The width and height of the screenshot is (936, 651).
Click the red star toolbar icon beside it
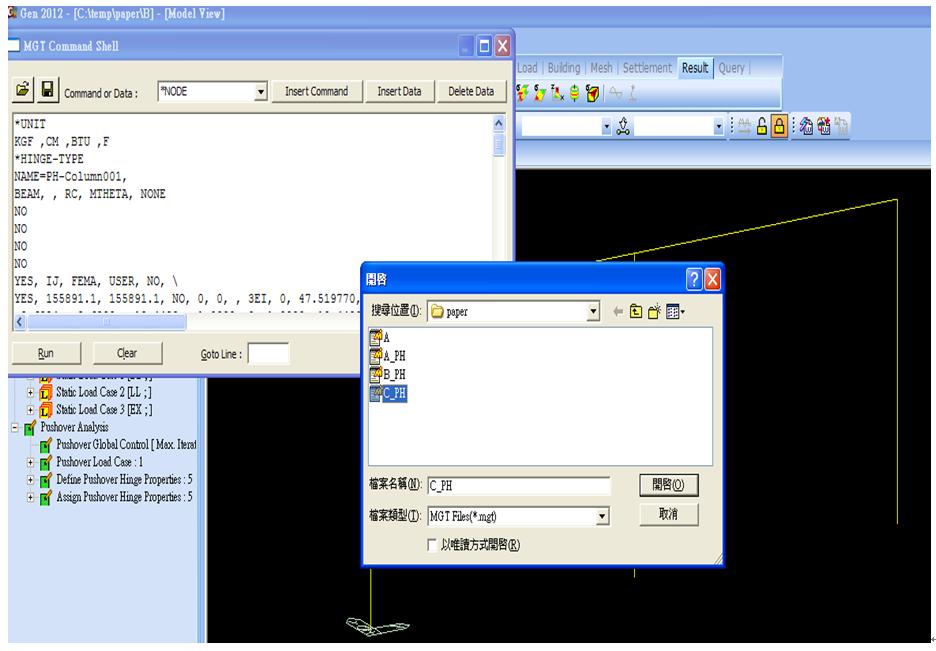point(824,126)
